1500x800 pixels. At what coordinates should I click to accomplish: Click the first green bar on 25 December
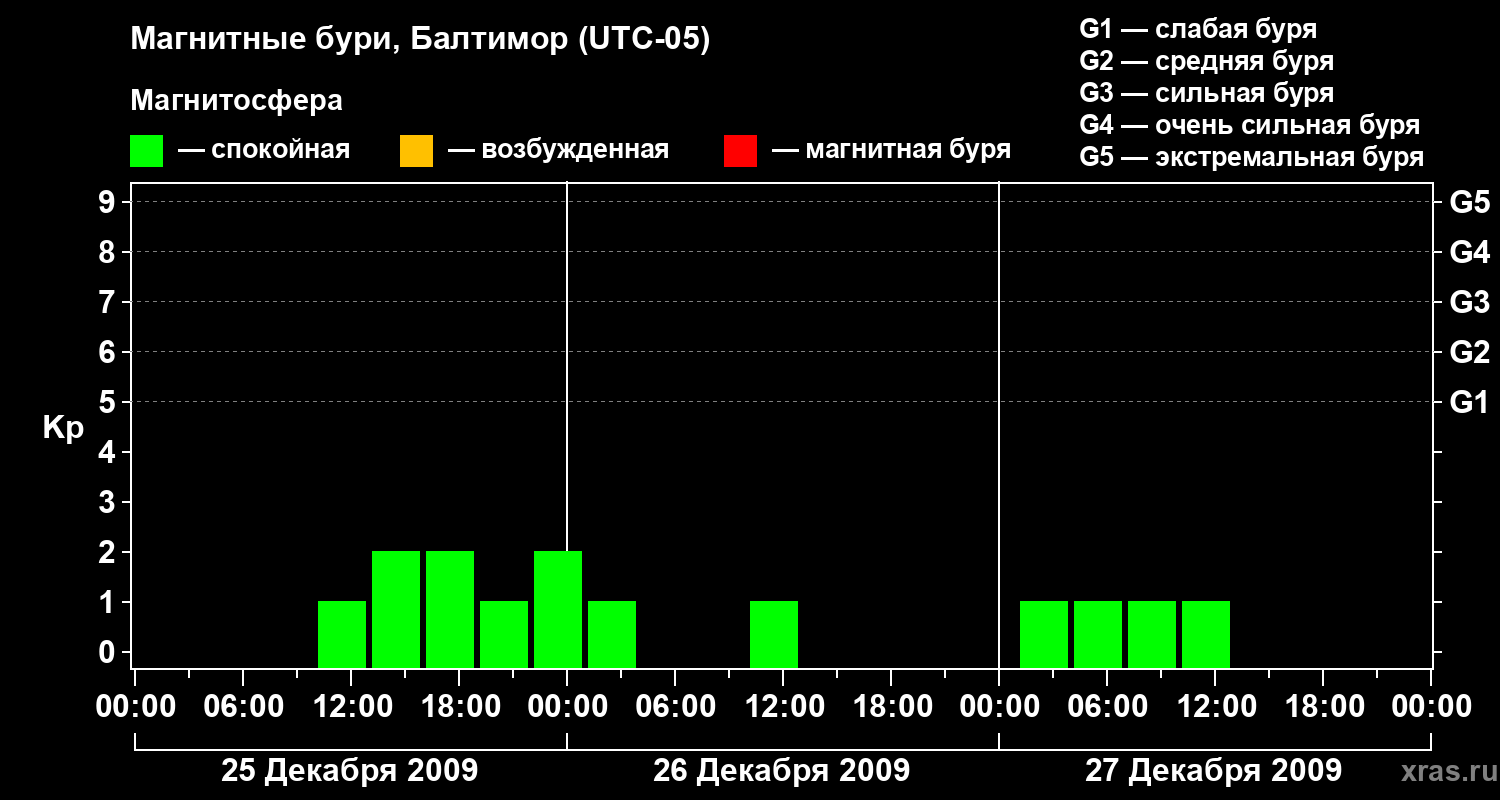[x=342, y=634]
